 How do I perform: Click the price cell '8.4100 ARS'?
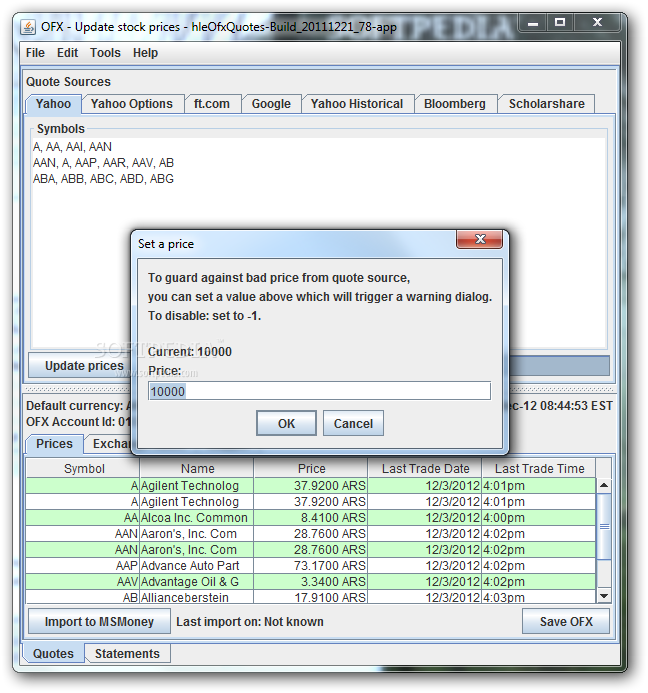[x=311, y=518]
